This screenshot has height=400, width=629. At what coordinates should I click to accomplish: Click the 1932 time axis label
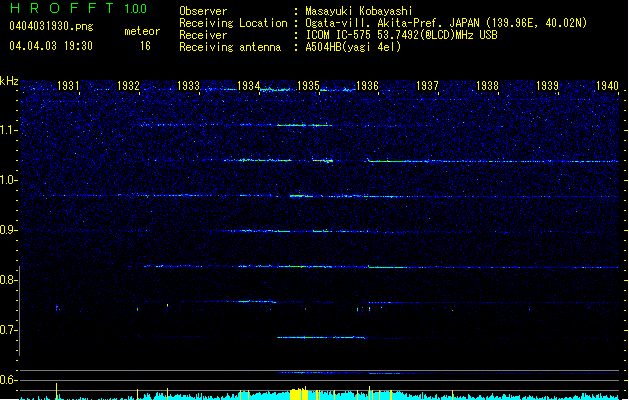click(x=128, y=86)
